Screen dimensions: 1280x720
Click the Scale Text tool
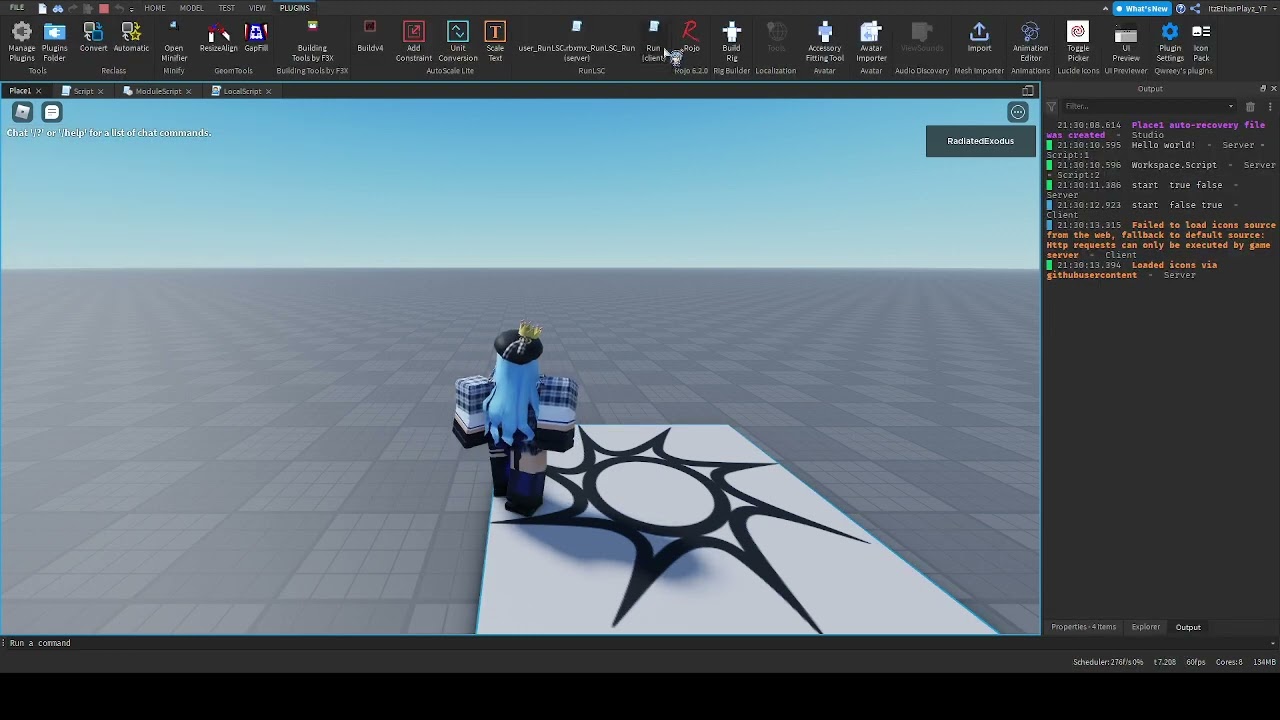(x=495, y=42)
